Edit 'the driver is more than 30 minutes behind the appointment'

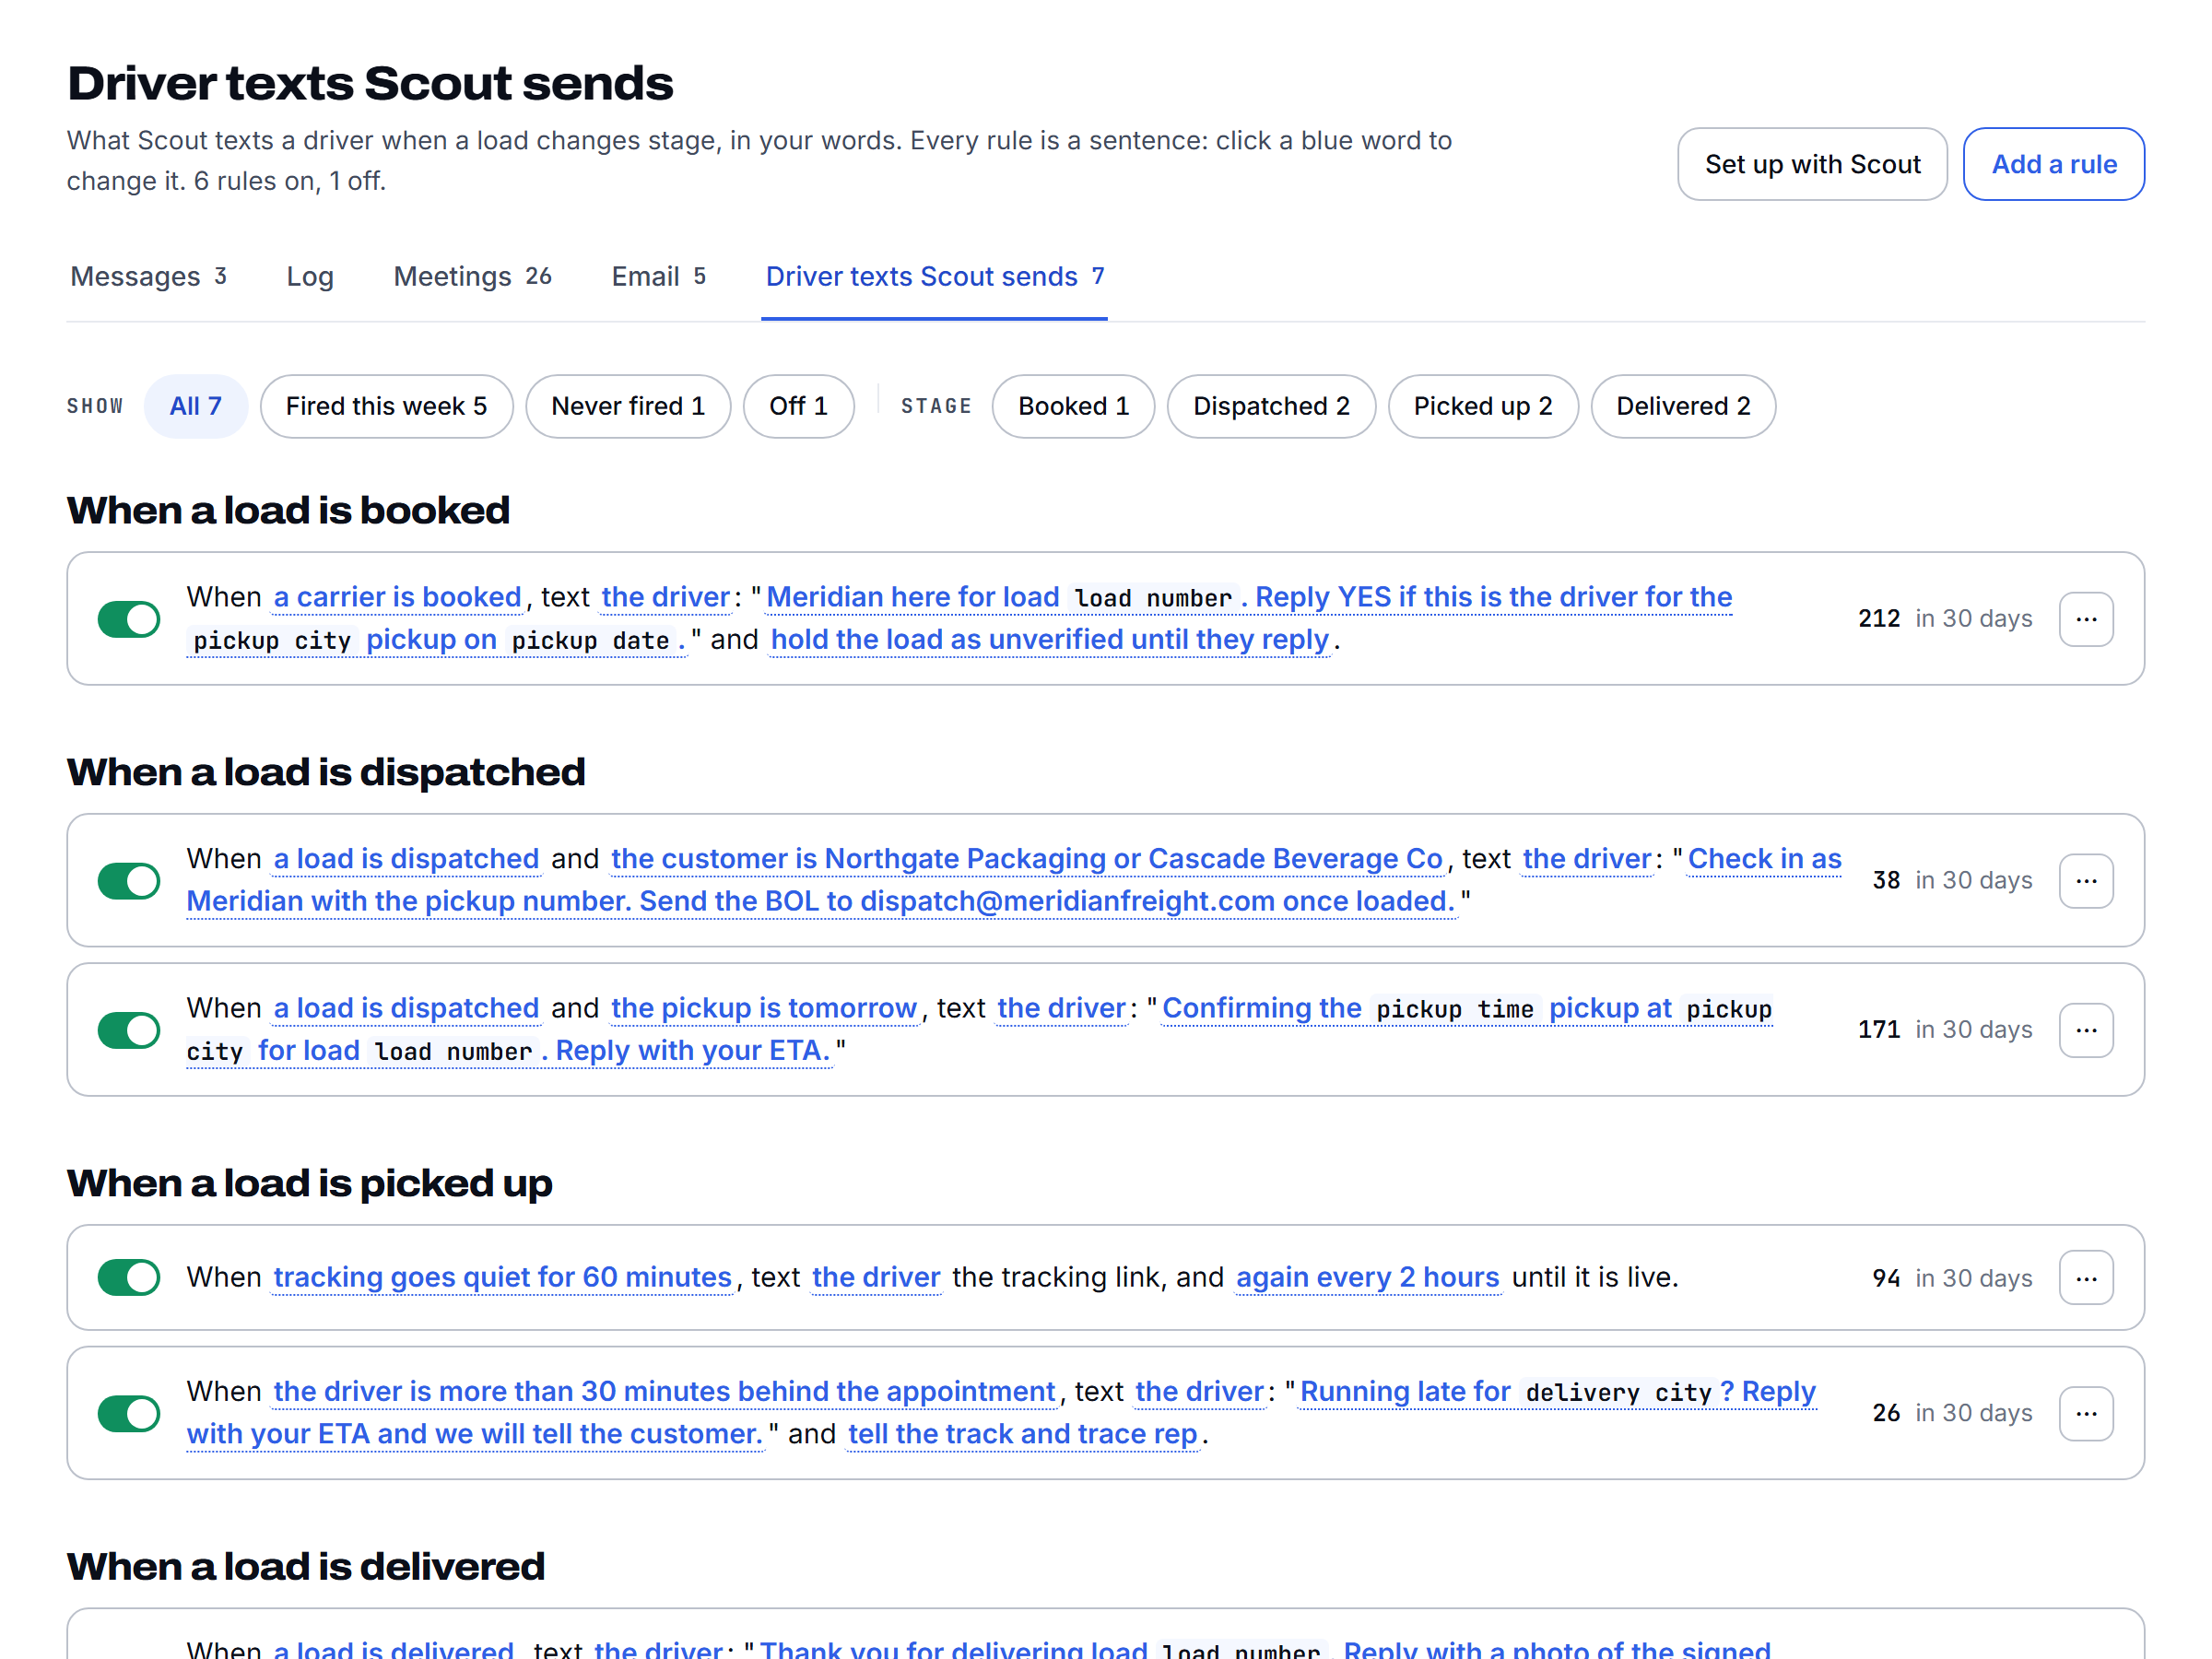pyautogui.click(x=664, y=1391)
